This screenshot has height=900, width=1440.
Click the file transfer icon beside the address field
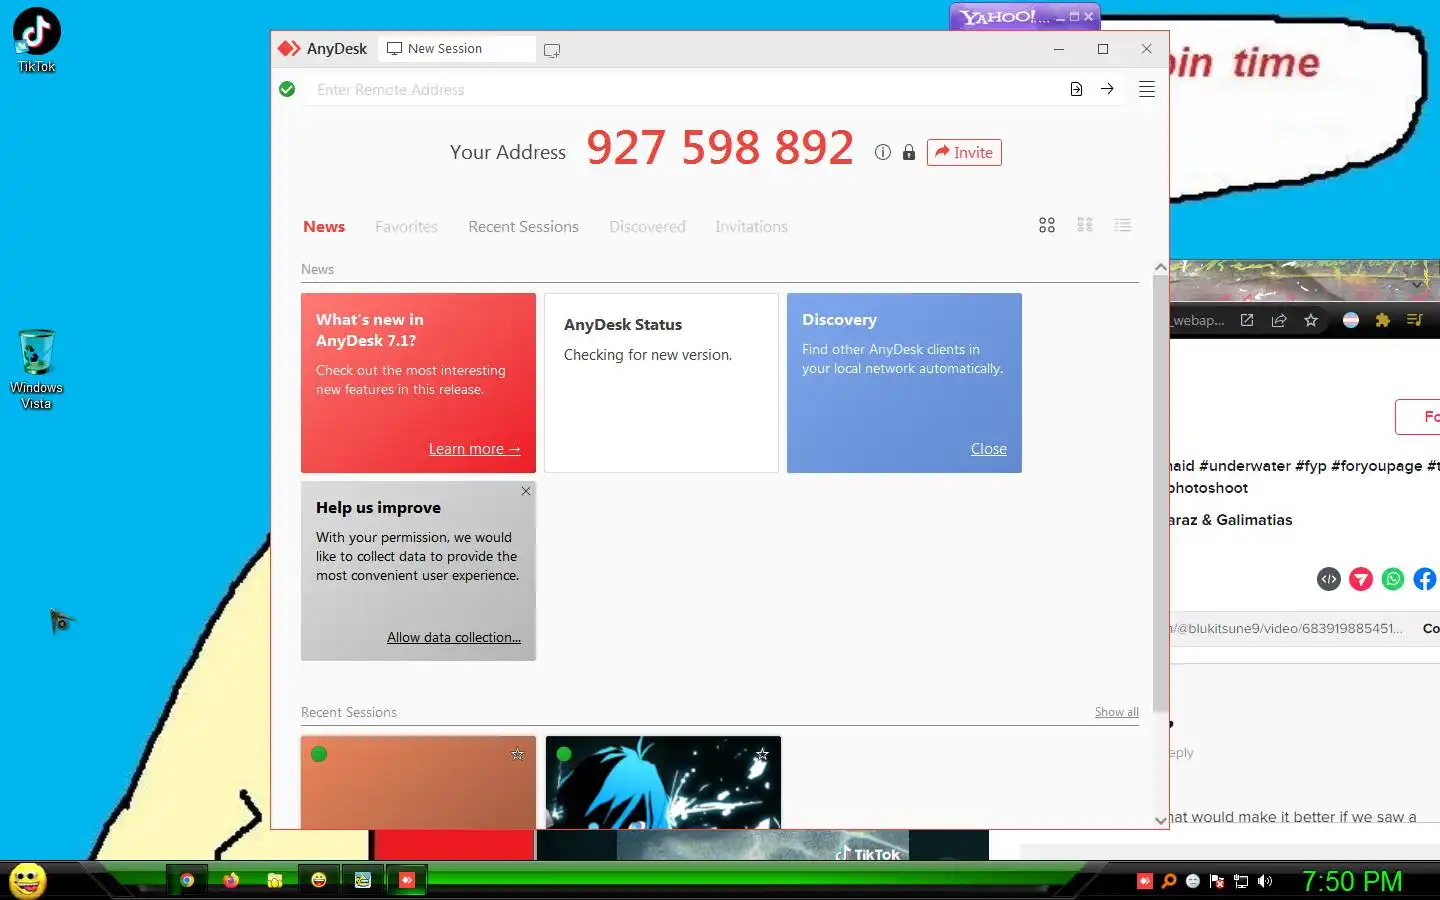(1076, 89)
